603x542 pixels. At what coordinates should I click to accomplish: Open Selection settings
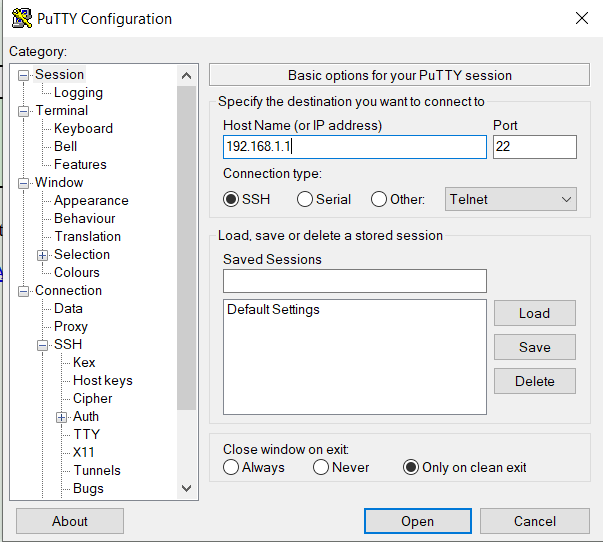point(82,255)
